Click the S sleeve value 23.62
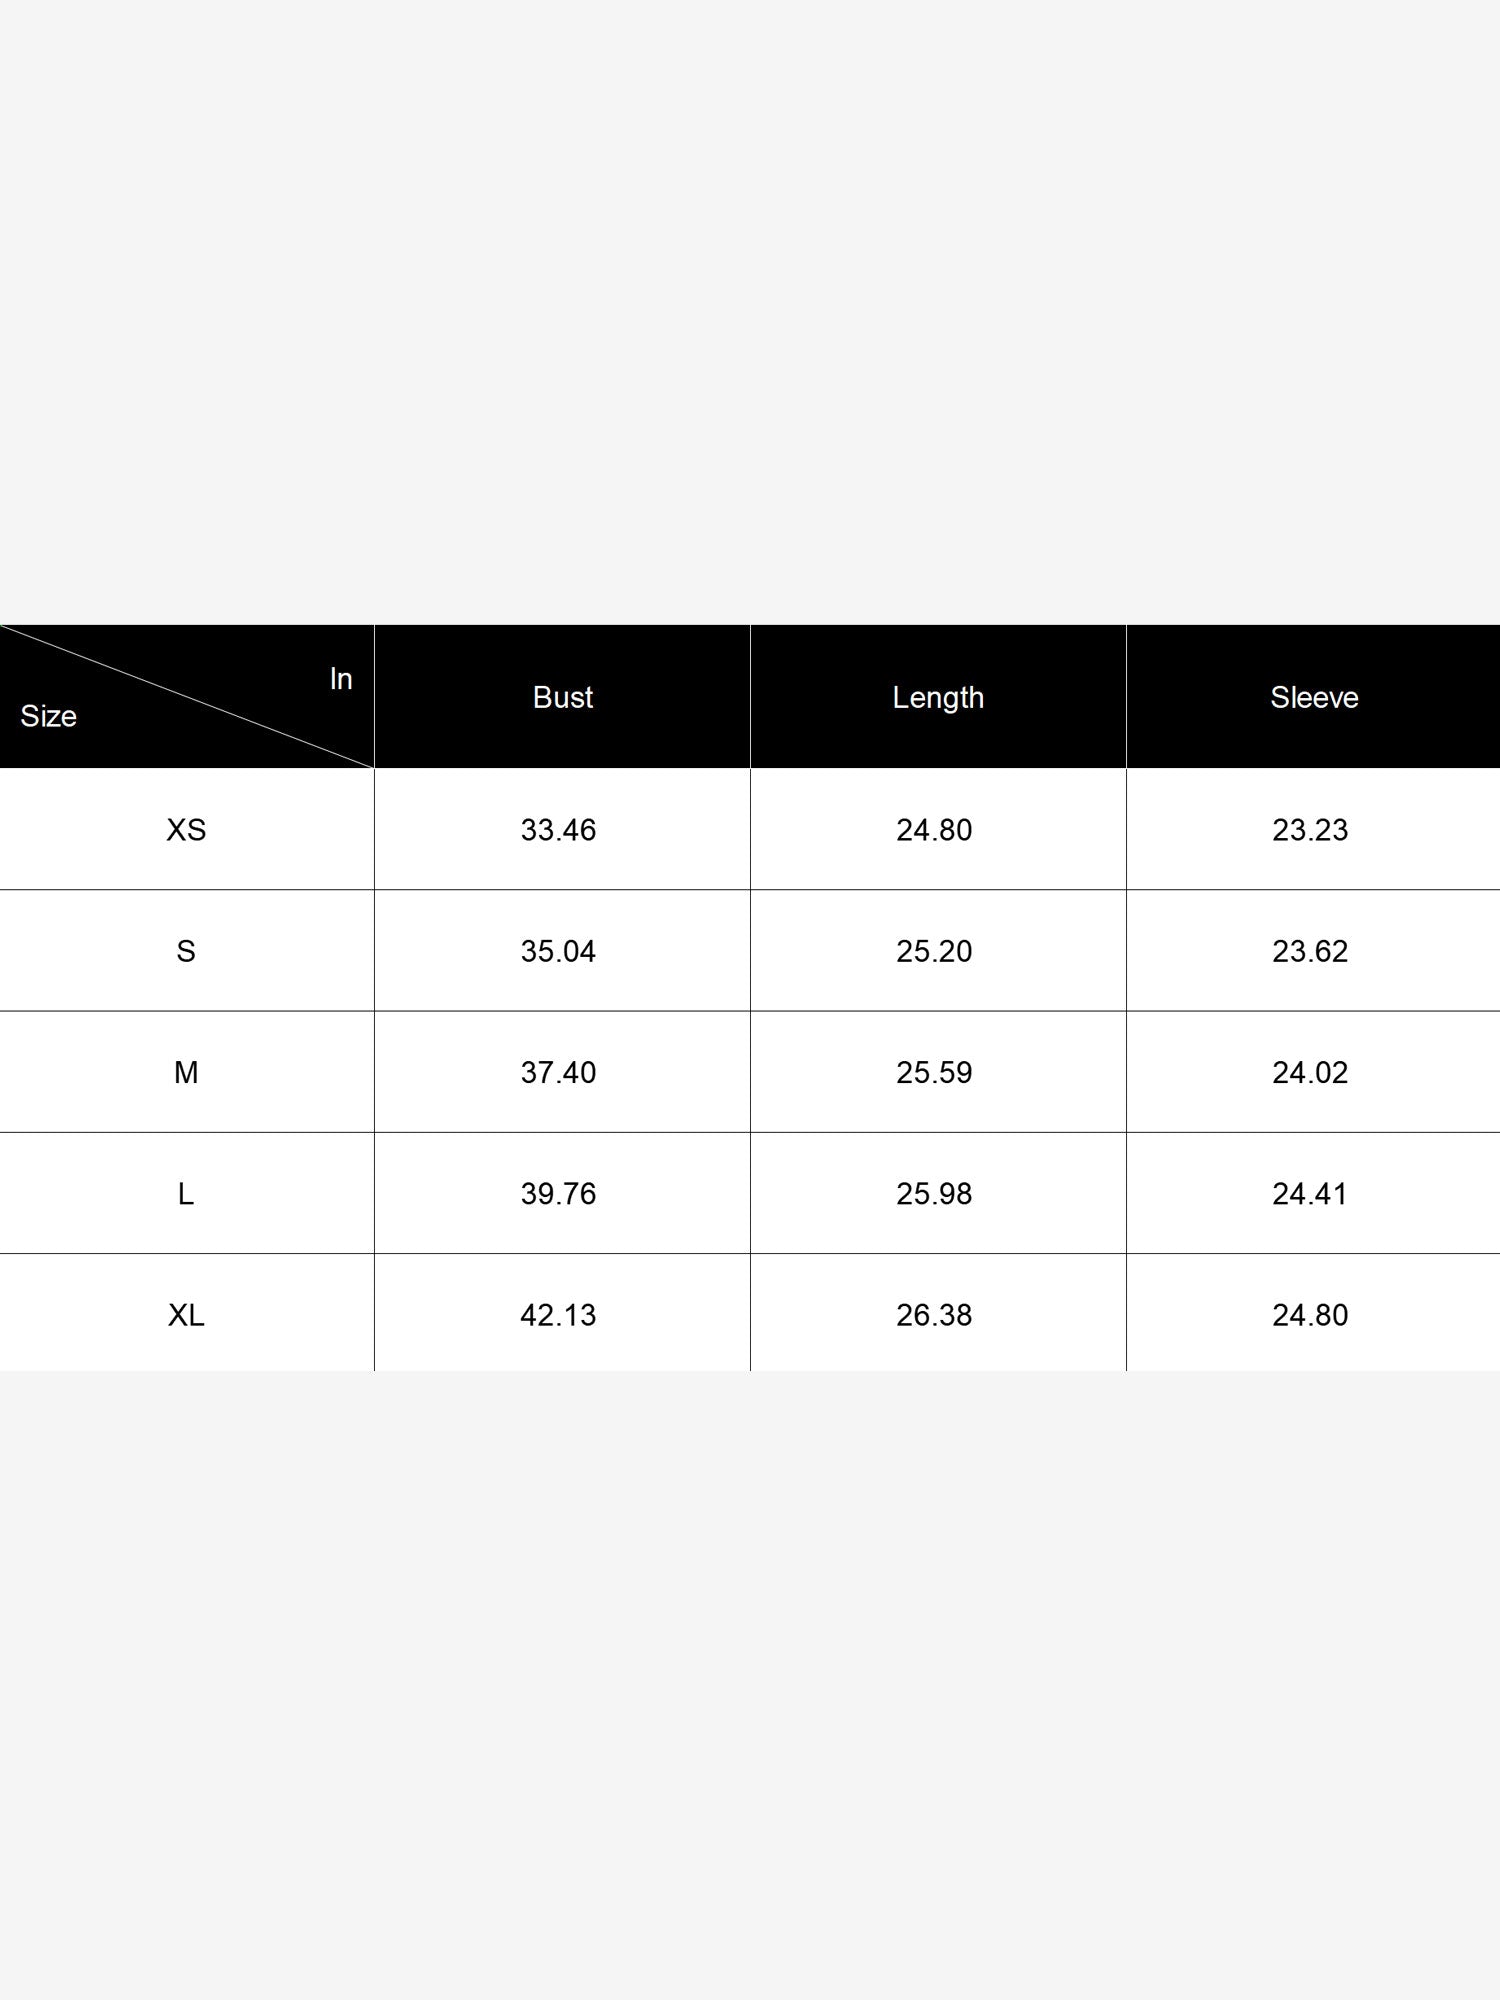The width and height of the screenshot is (1500, 2000). click(1310, 951)
